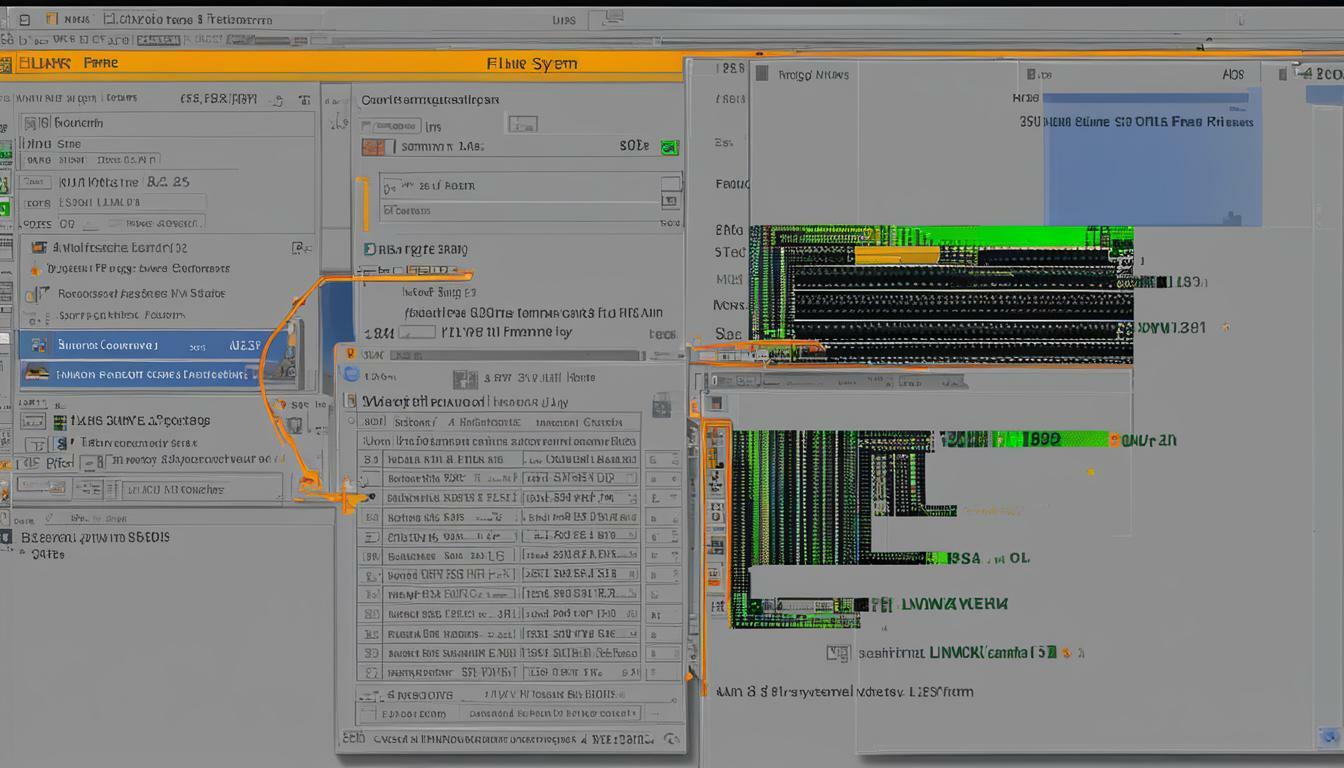Screen dimensions: 1344x768
Task: Toggle the checkbox beside the LINVKU canta entry
Action: point(836,652)
